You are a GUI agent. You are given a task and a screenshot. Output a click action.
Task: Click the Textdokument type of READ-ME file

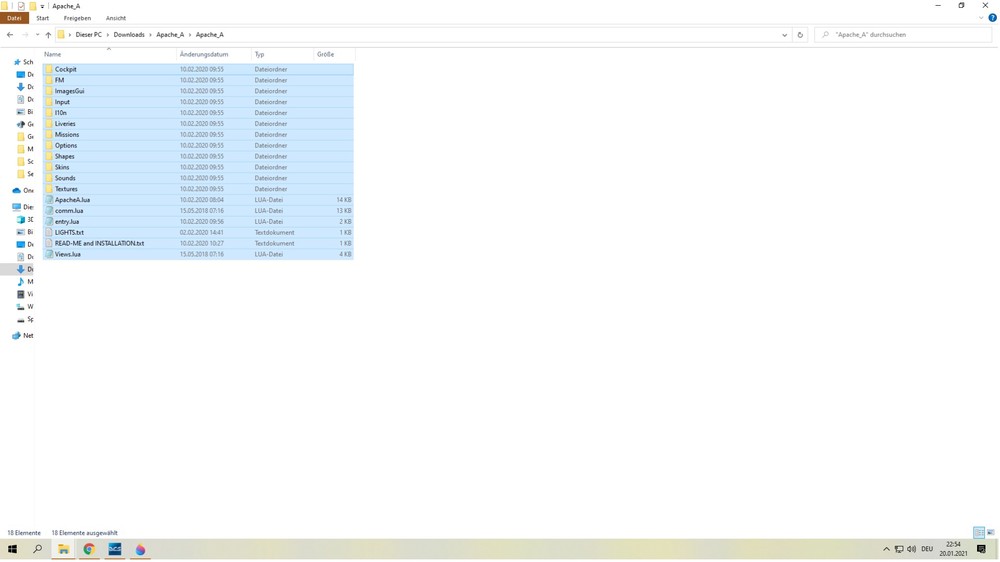click(274, 243)
